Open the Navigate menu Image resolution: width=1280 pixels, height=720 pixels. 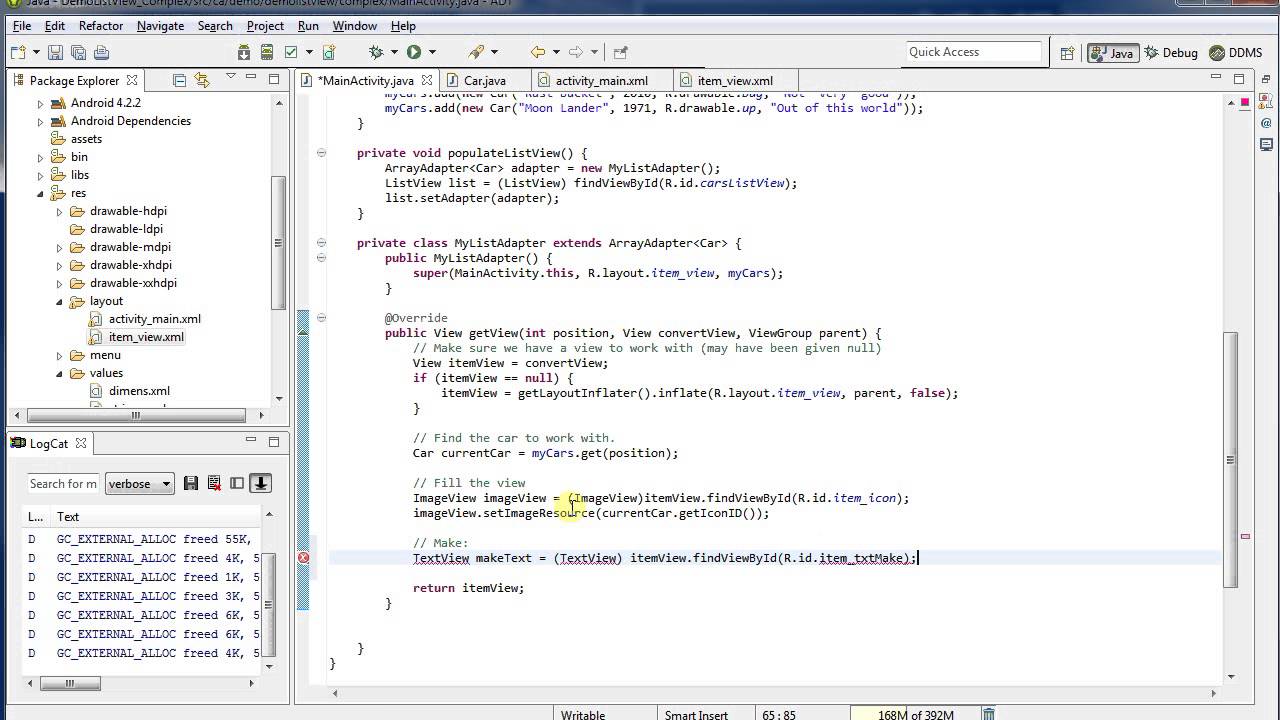[x=160, y=25]
